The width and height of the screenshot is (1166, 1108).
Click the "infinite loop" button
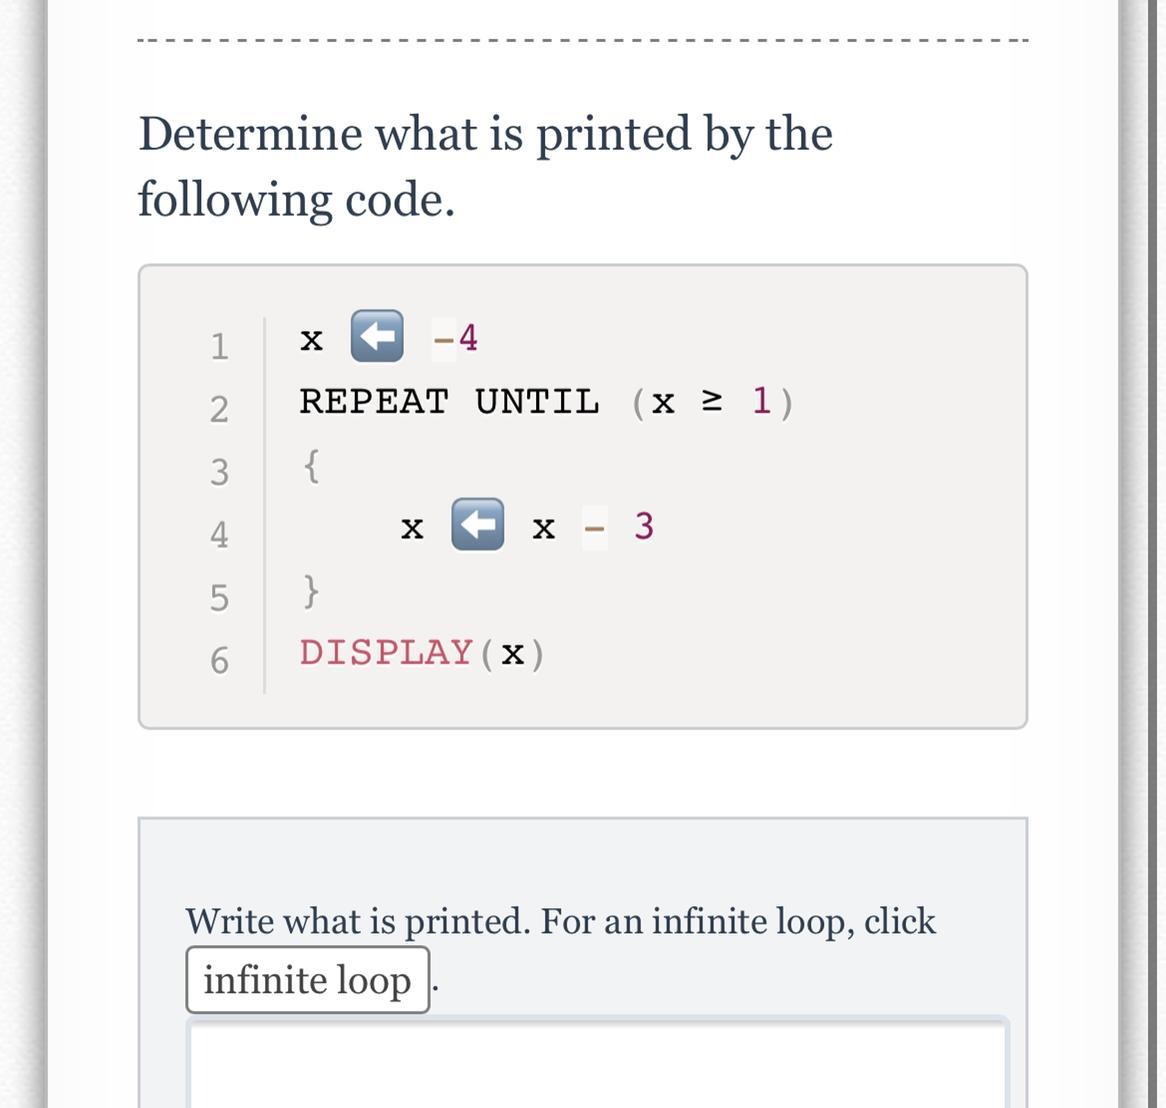(307, 980)
